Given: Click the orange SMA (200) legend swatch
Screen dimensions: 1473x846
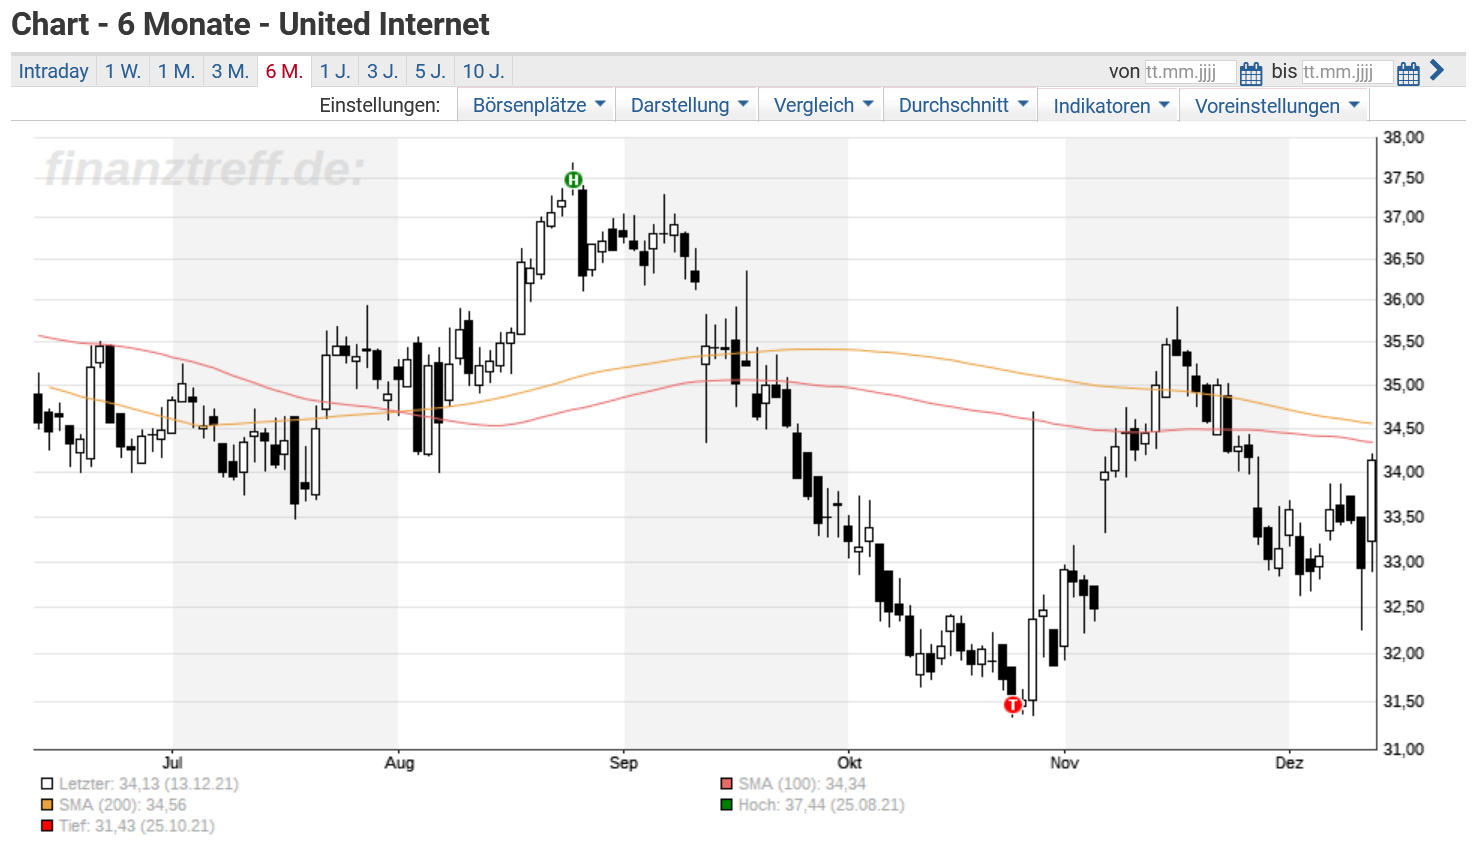Looking at the screenshot, I should [x=47, y=805].
